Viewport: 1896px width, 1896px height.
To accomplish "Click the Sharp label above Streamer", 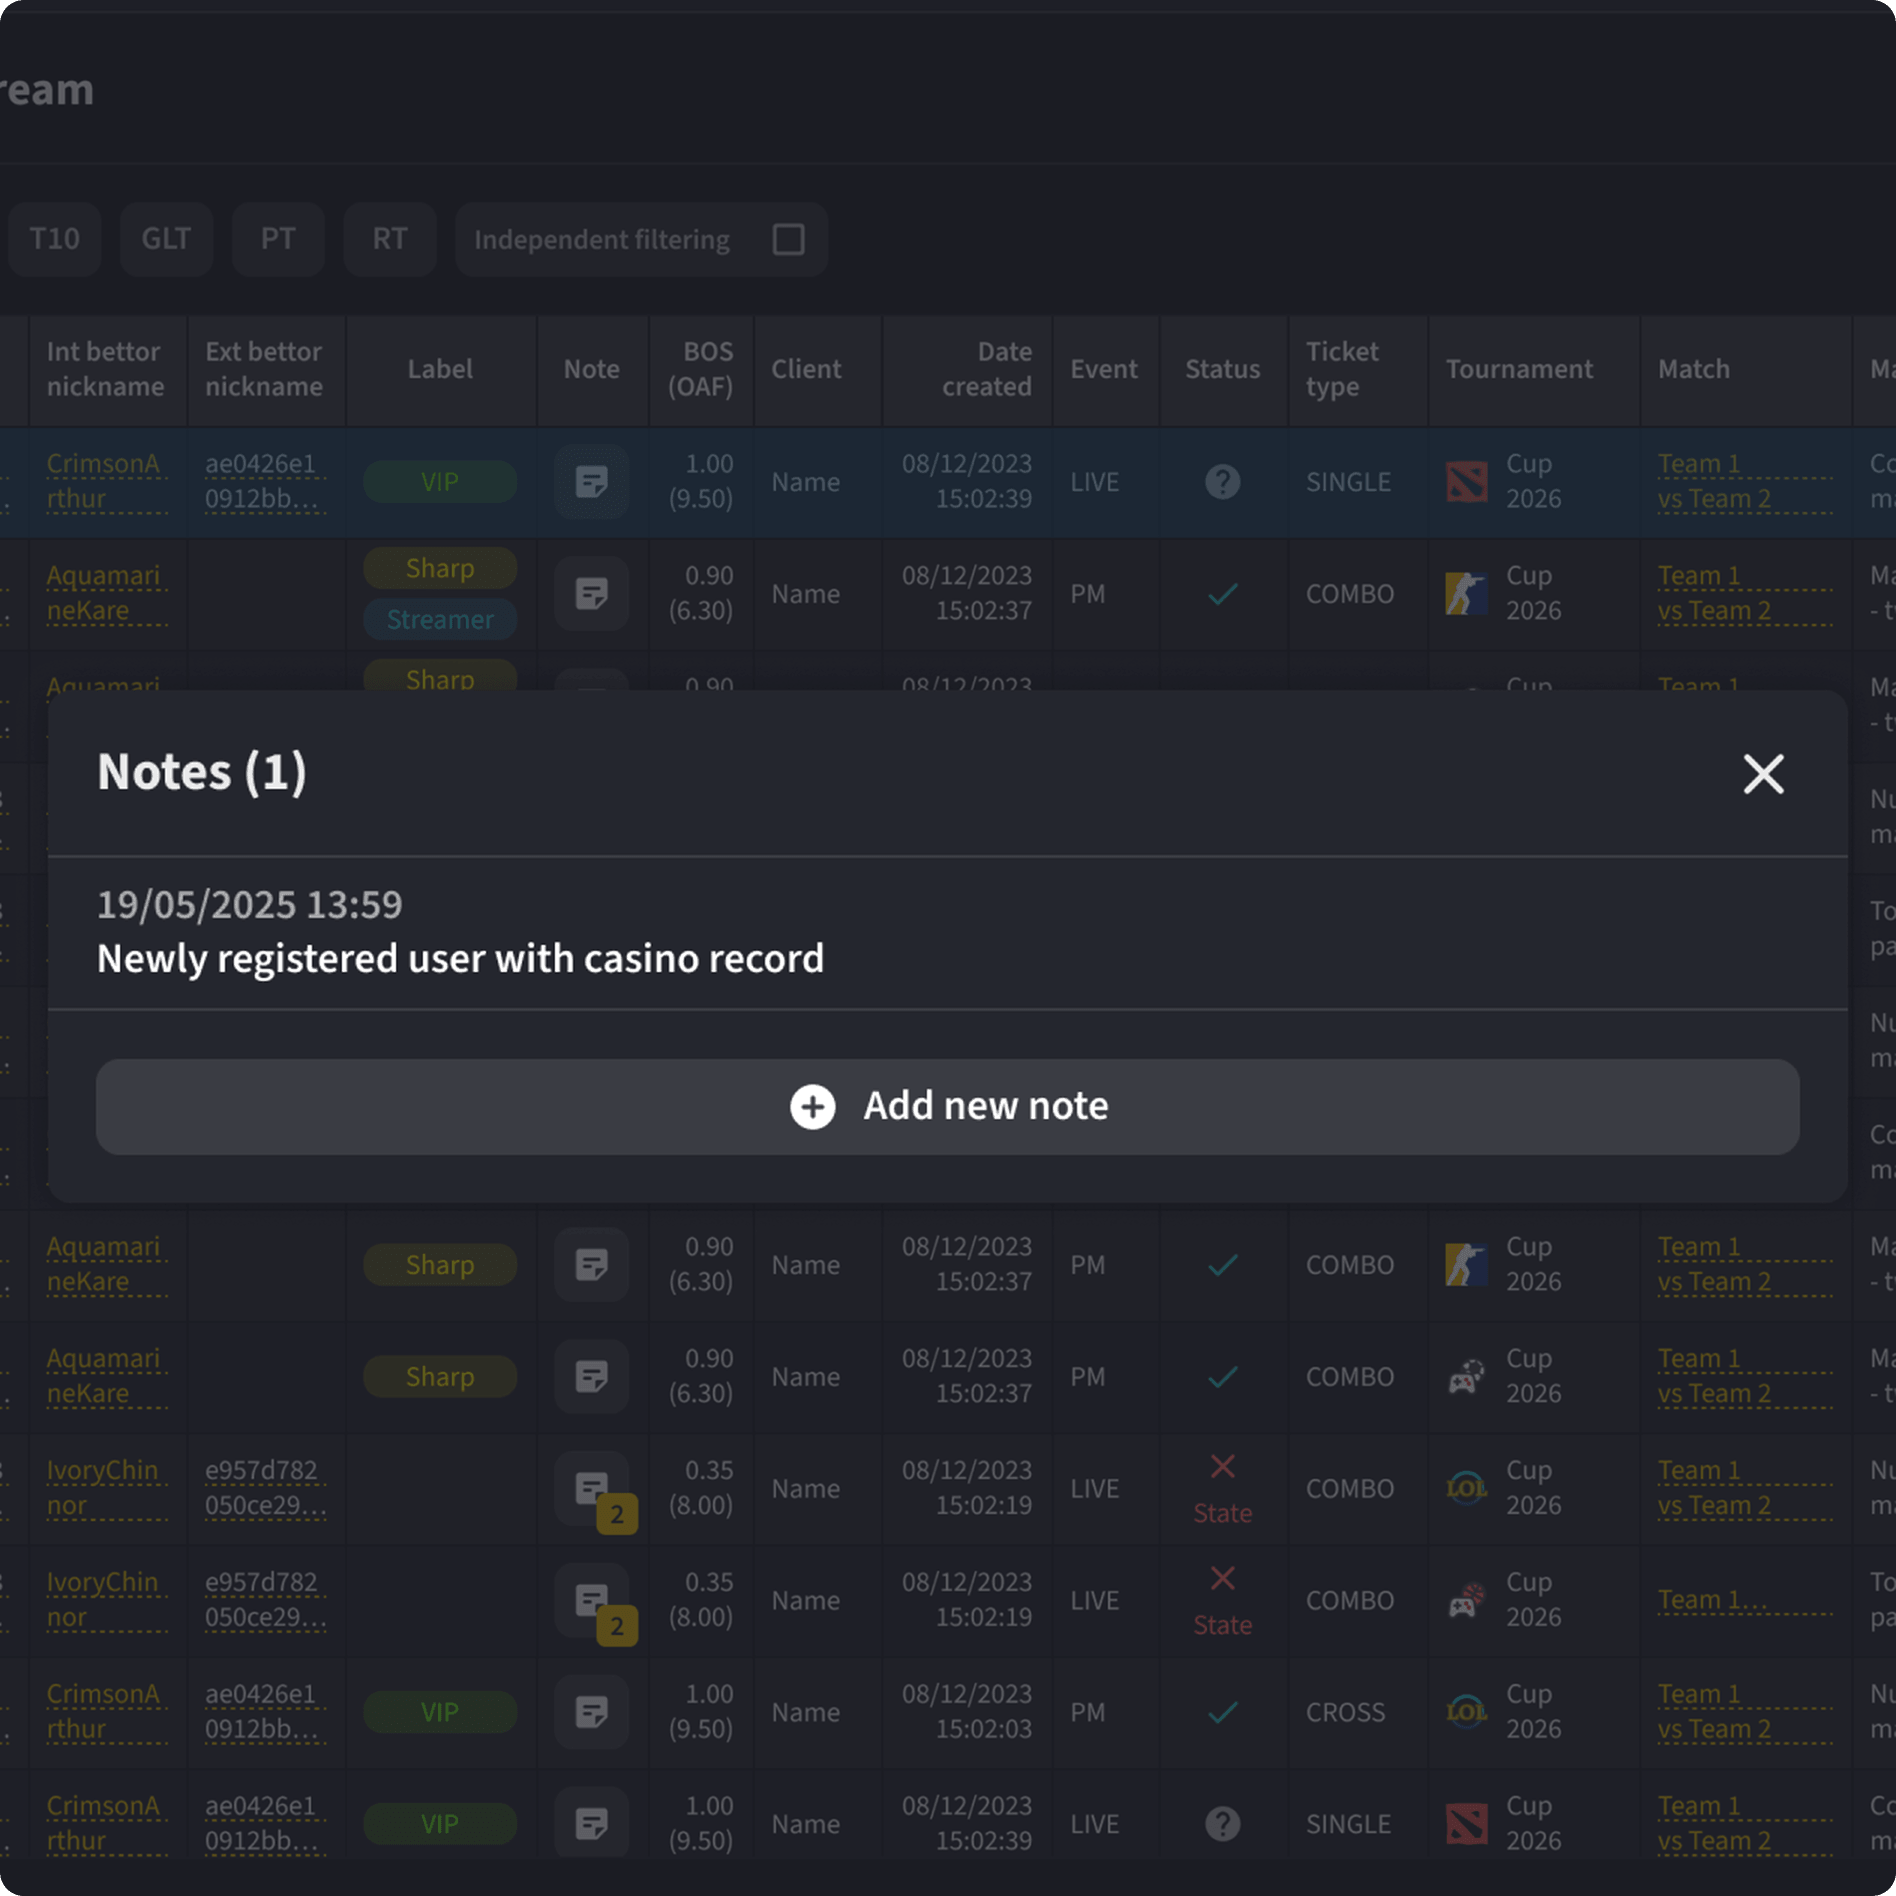I will coord(440,568).
